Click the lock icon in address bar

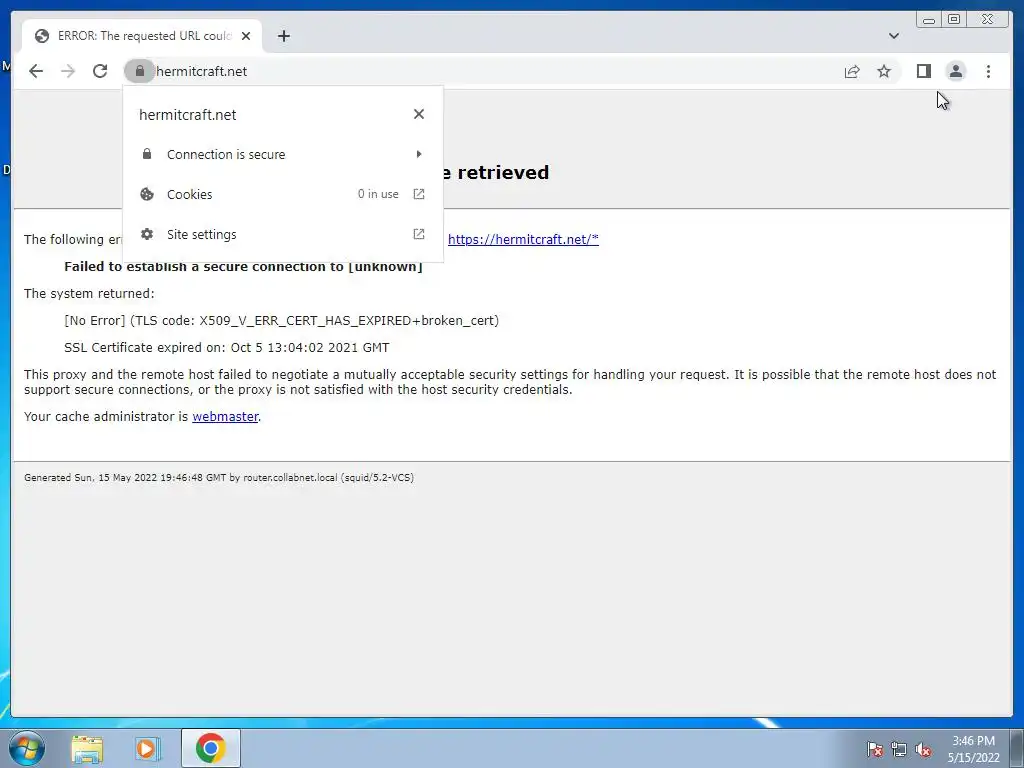pos(139,71)
